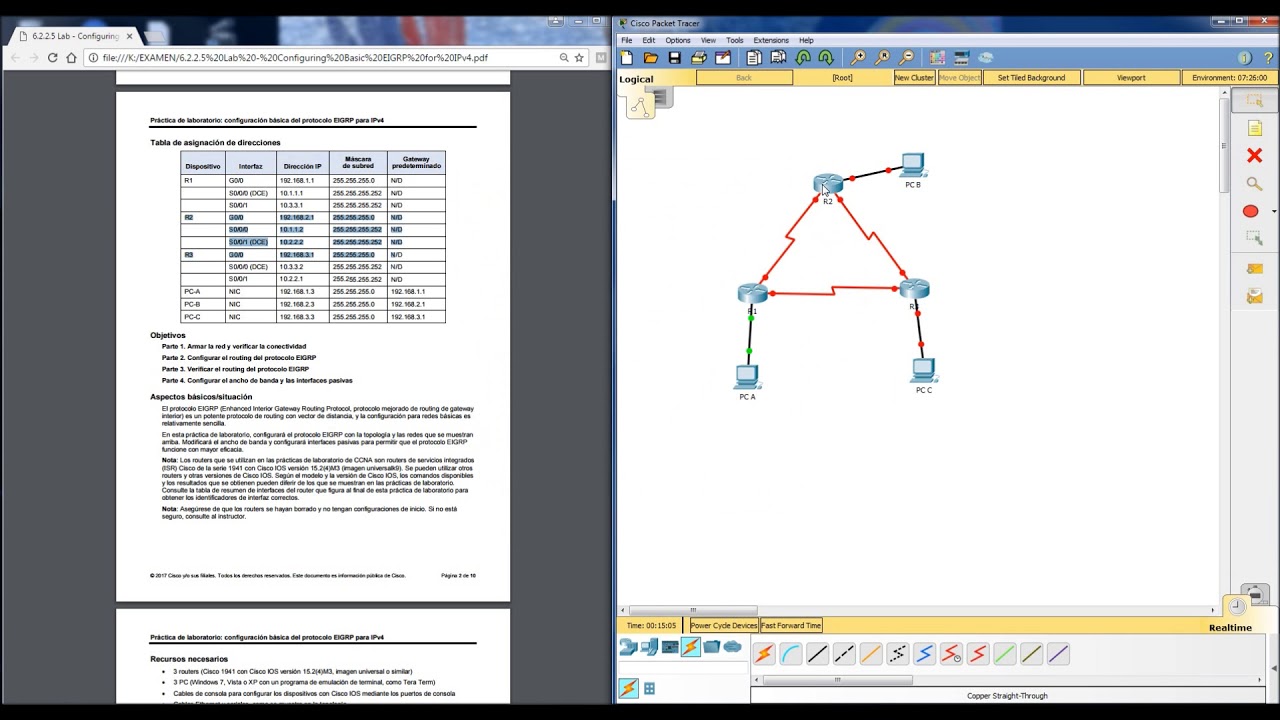Click the Undo arrow icon
Viewport: 1280px width, 720px height.
pyautogui.click(x=802, y=58)
